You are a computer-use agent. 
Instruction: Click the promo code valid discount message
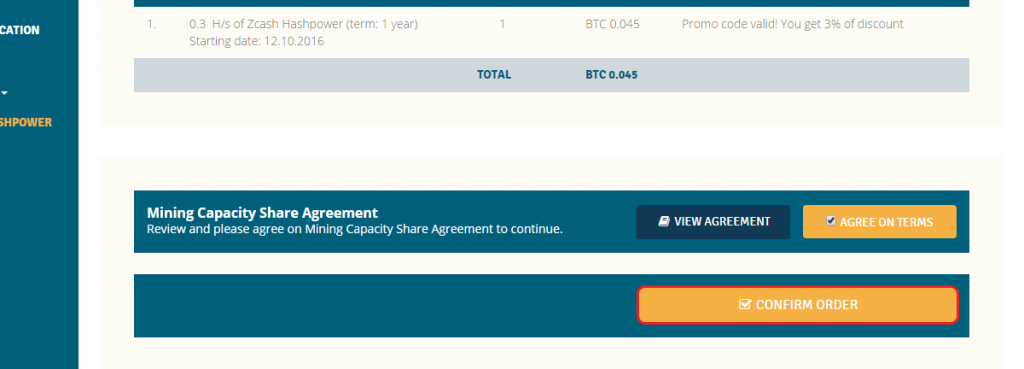coord(792,24)
